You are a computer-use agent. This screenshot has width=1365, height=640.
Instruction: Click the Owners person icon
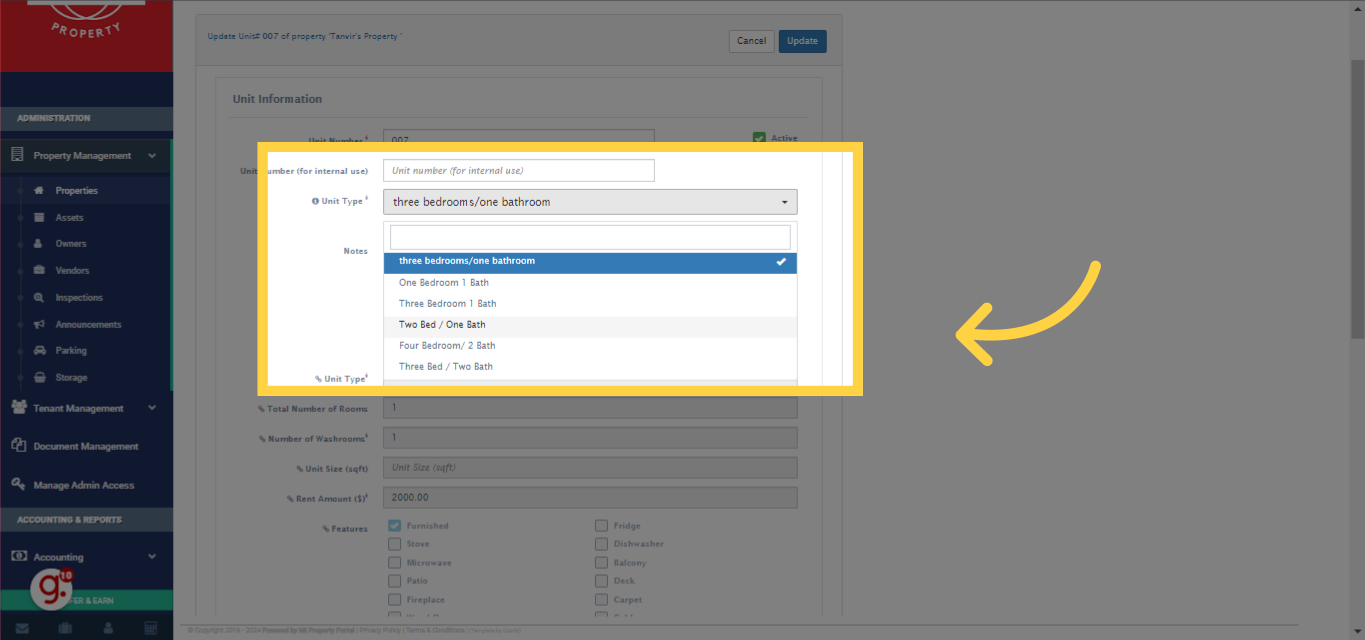tap(39, 243)
